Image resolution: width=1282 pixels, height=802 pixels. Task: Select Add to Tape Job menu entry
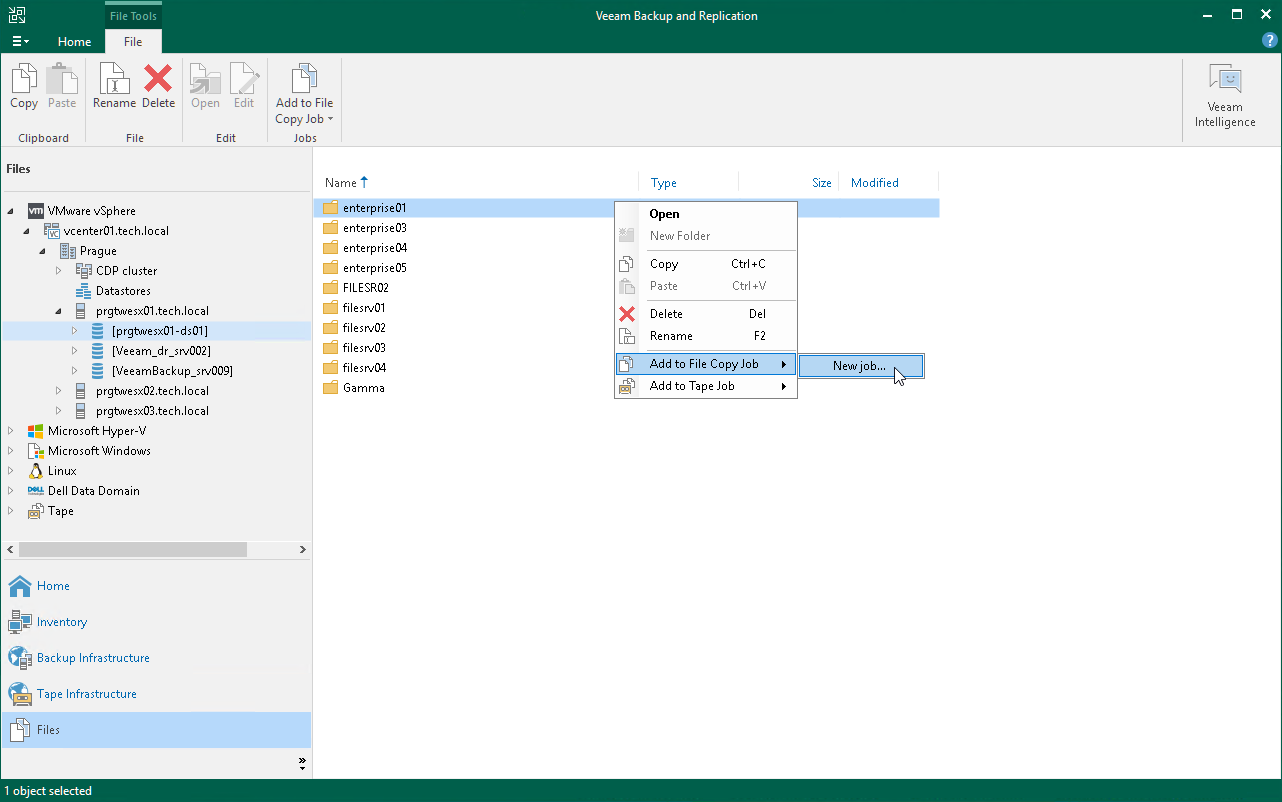[706, 386]
